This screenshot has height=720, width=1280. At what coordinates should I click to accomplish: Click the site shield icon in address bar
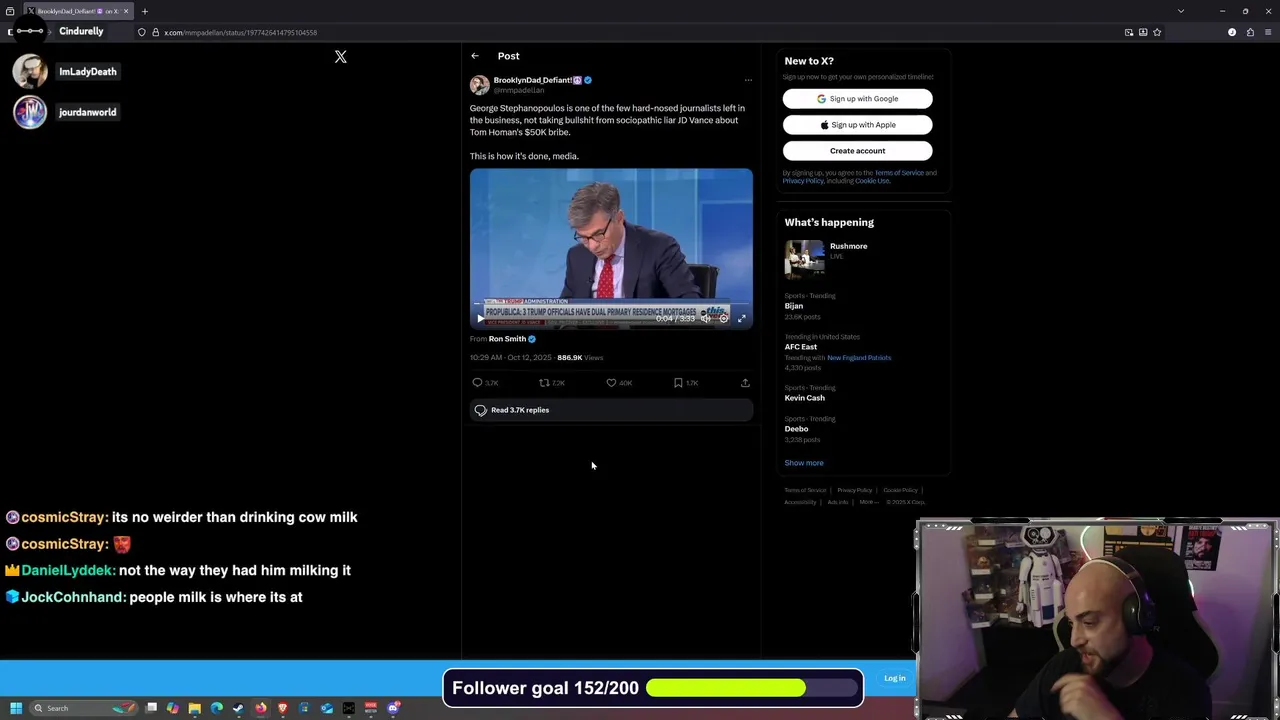[x=142, y=32]
